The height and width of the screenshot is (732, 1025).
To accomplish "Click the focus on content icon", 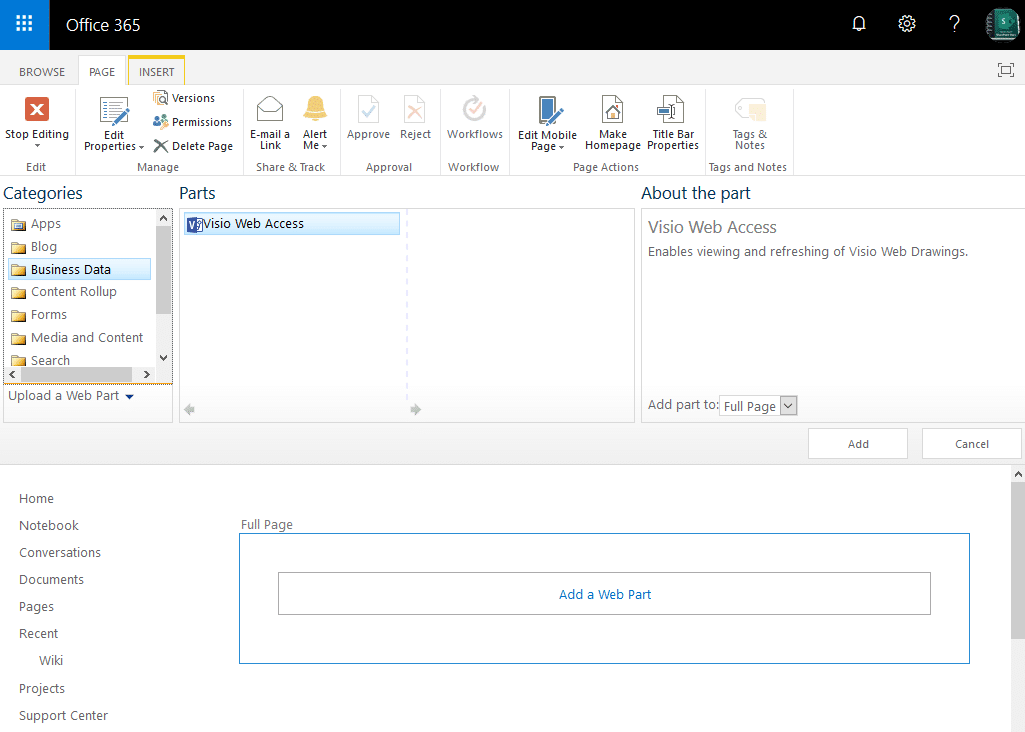I will coord(1006,70).
